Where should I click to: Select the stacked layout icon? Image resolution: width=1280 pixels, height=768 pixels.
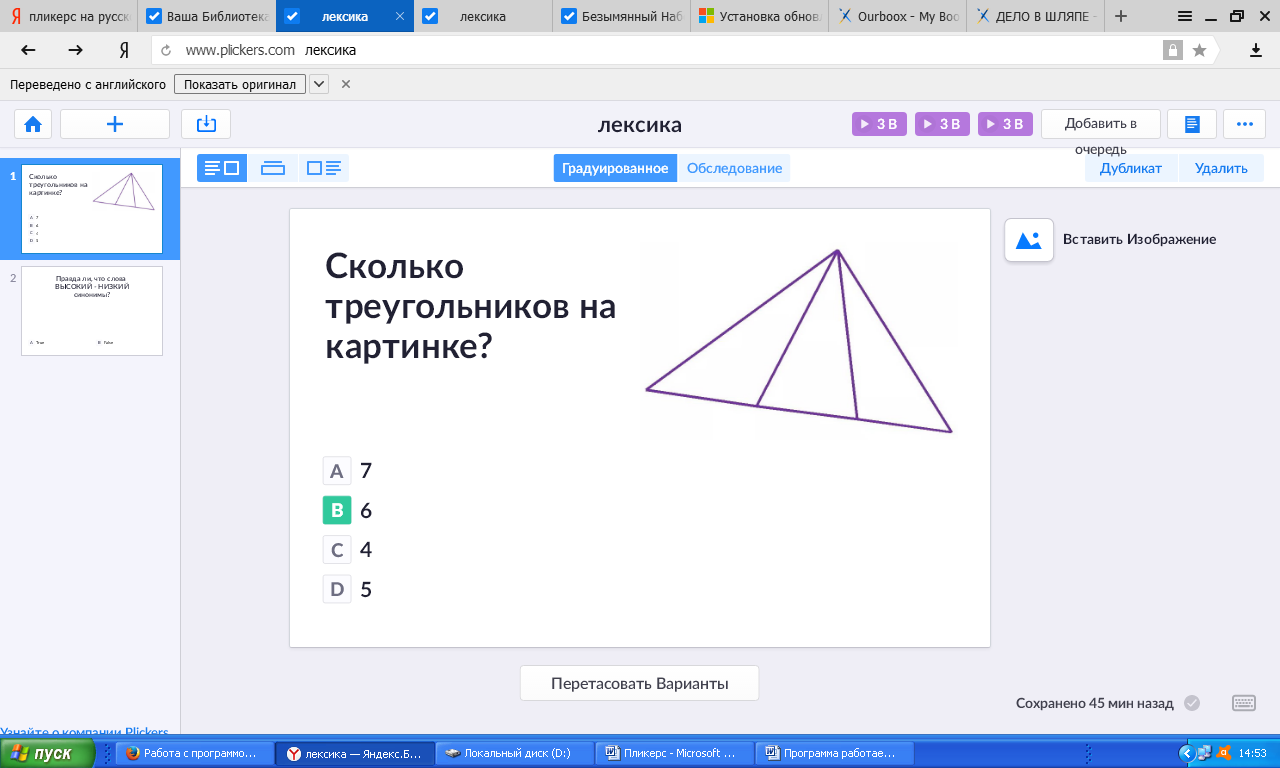pyautogui.click(x=273, y=168)
